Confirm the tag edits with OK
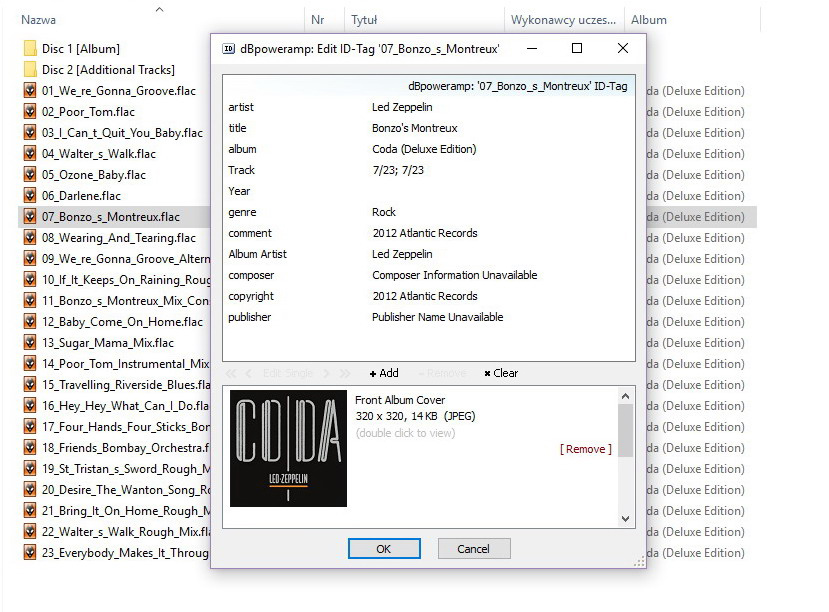This screenshot has width=829, height=612. click(383, 549)
